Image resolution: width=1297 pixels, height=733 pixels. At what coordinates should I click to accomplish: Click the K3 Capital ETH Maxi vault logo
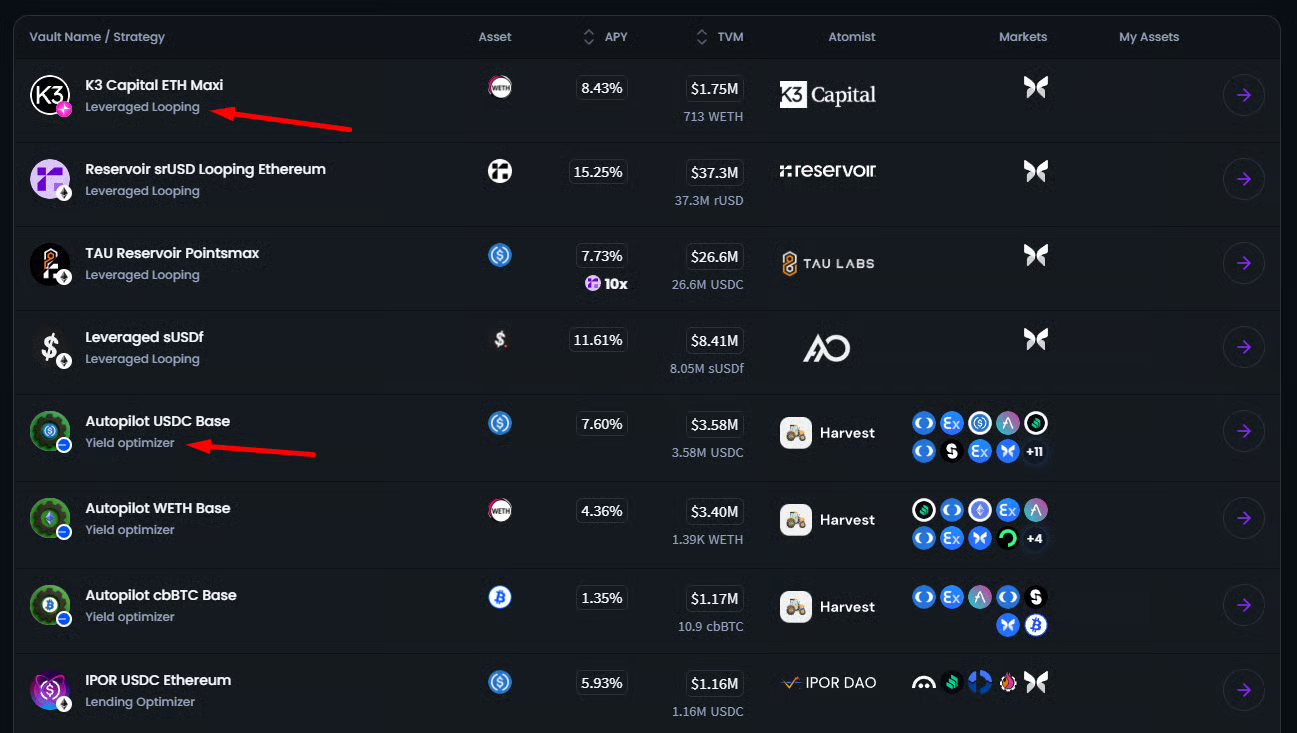(x=49, y=95)
